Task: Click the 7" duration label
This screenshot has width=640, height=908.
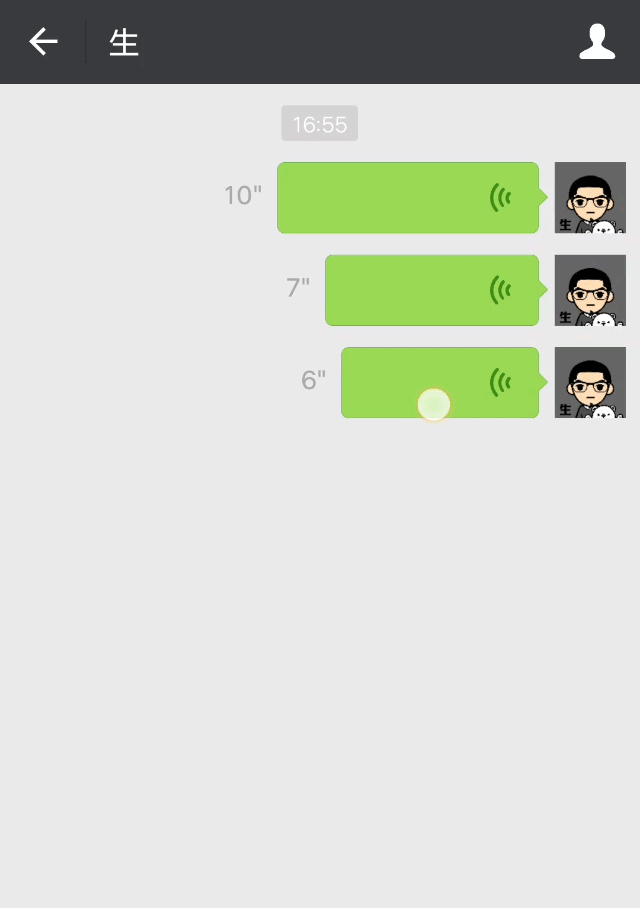Action: click(298, 288)
